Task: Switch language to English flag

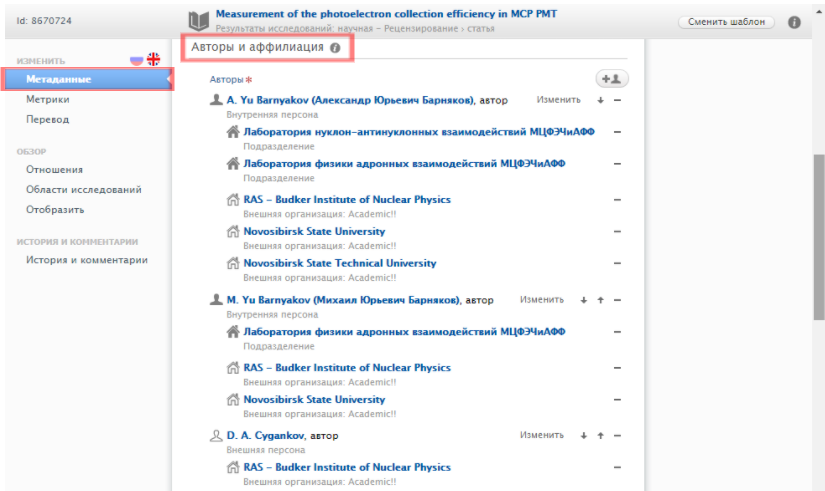Action: 153,59
